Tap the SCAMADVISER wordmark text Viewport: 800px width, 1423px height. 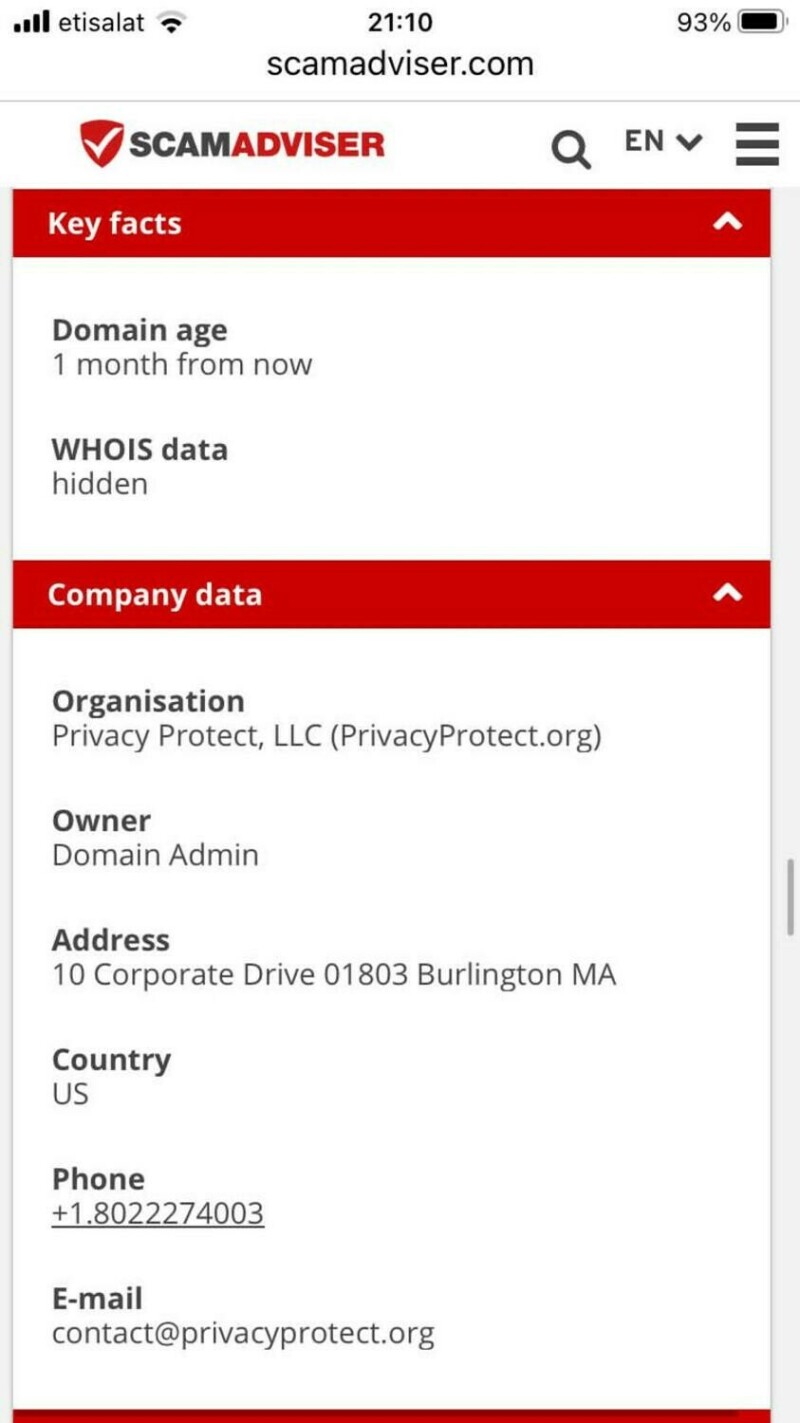[256, 144]
